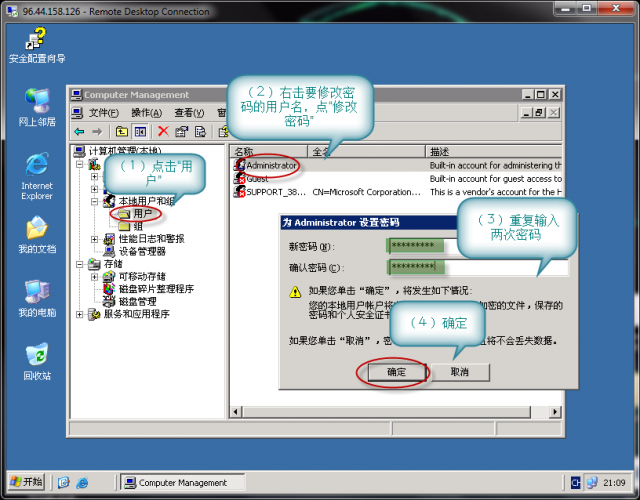Switch to Computer Management taskbar button
Screen dimensions: 640x500
(182, 482)
